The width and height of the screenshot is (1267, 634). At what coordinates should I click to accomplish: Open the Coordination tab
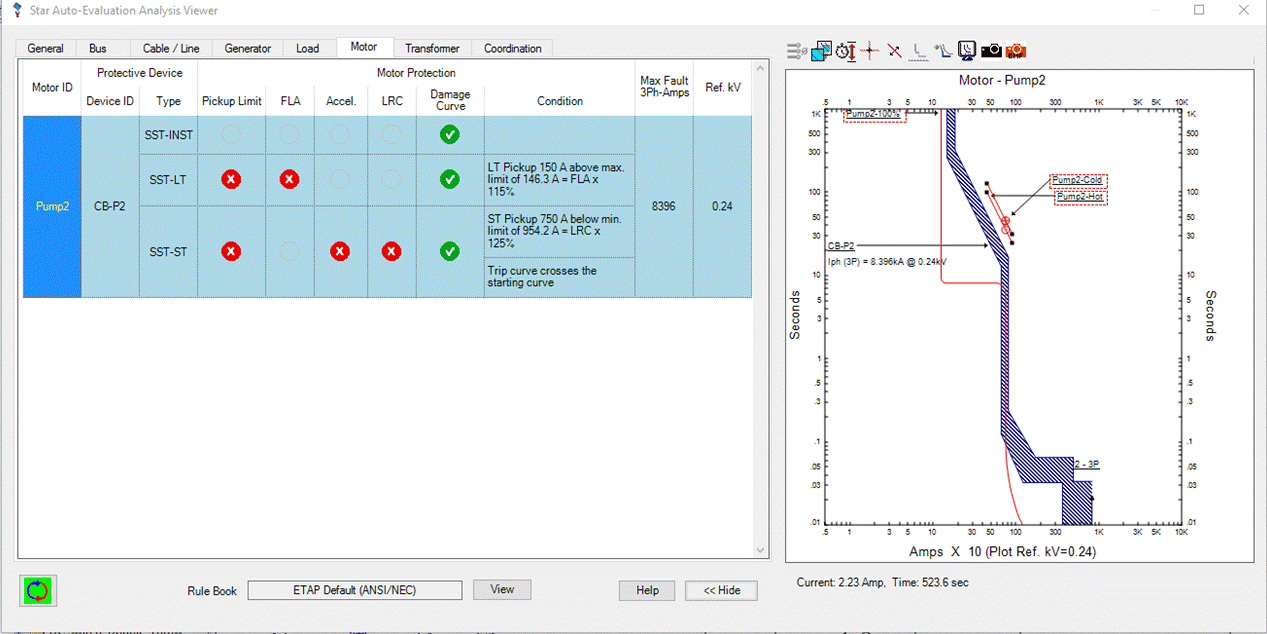(x=512, y=47)
